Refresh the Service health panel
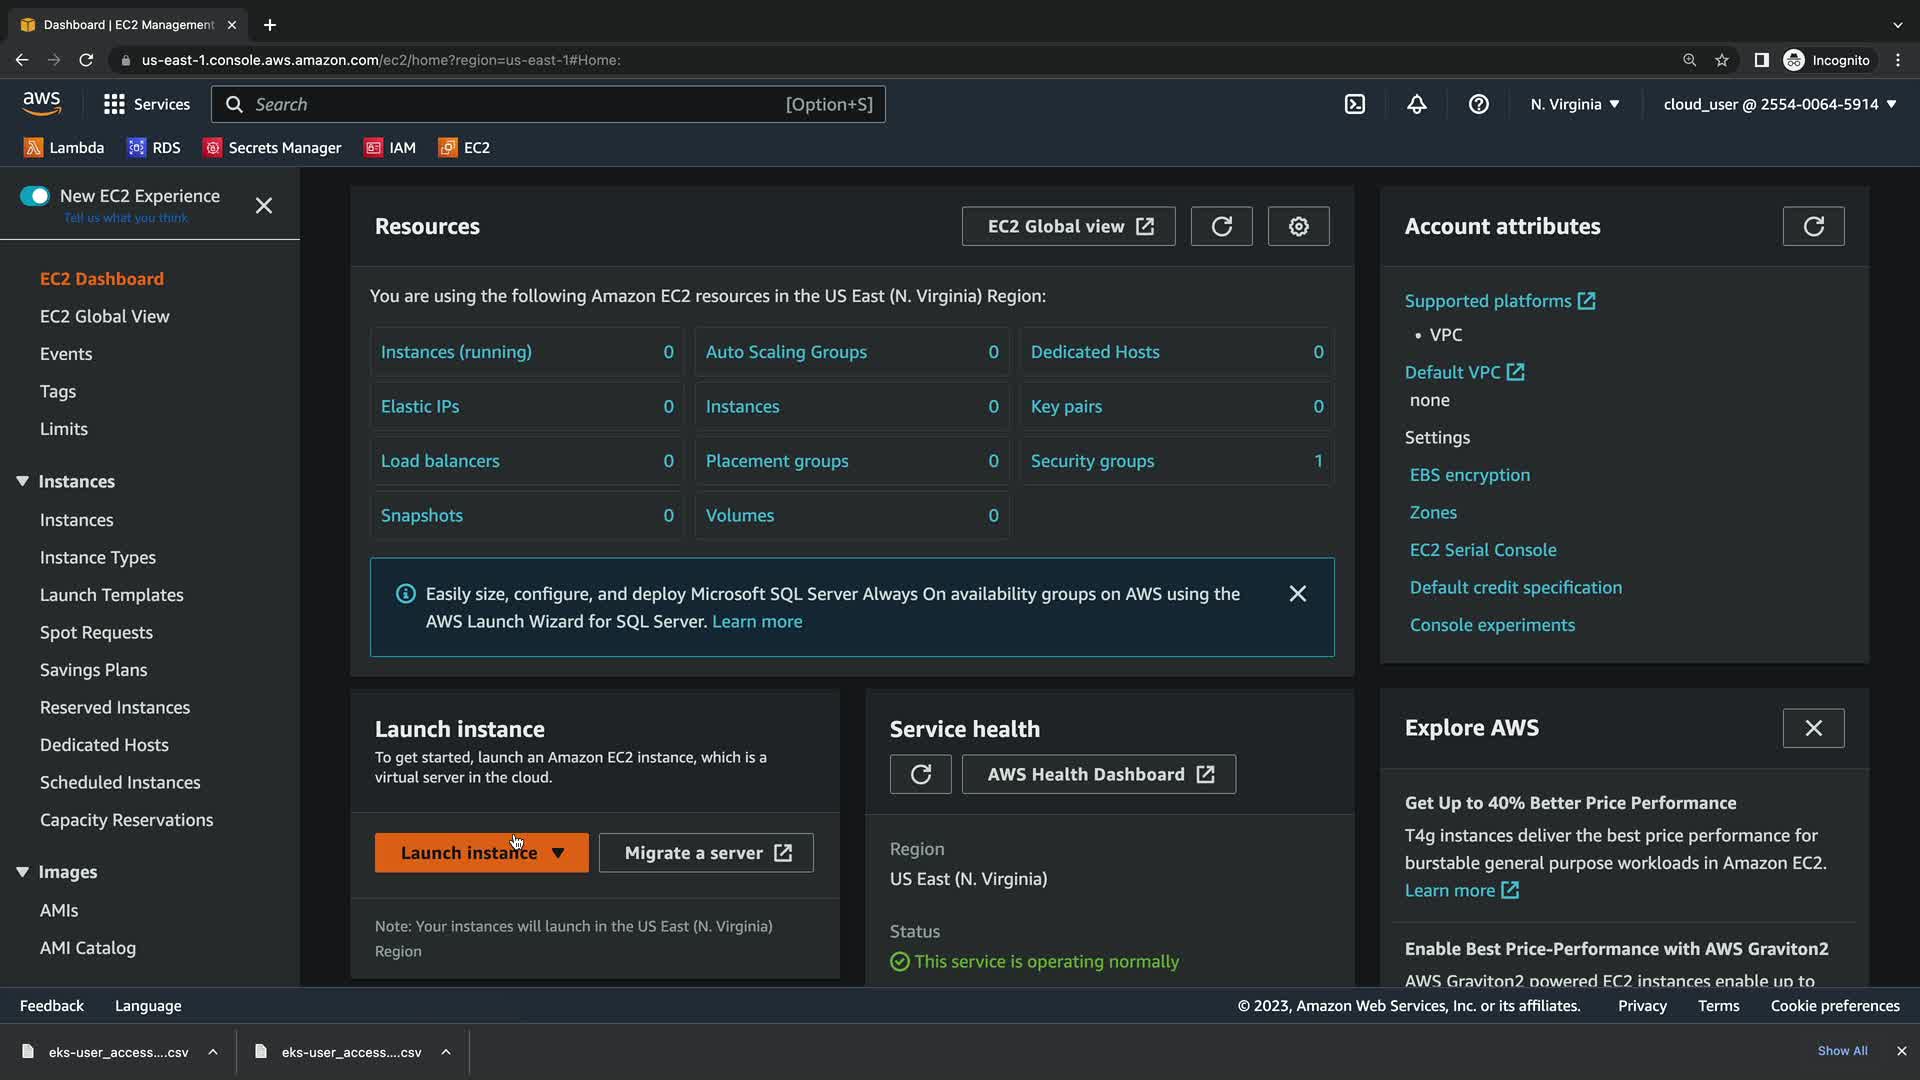 (920, 774)
